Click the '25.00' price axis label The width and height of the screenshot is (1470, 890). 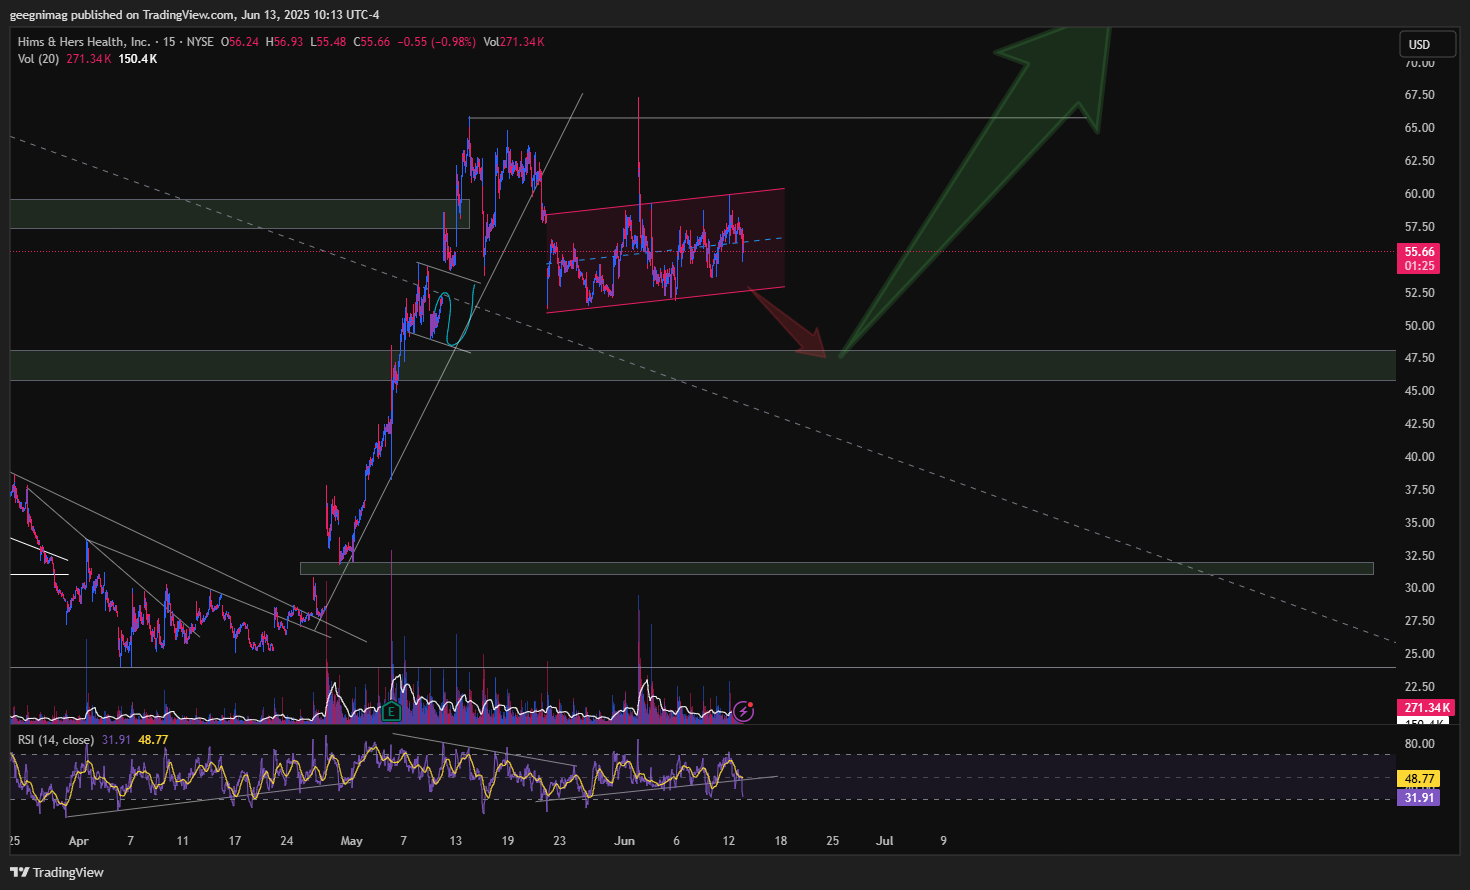[1419, 654]
